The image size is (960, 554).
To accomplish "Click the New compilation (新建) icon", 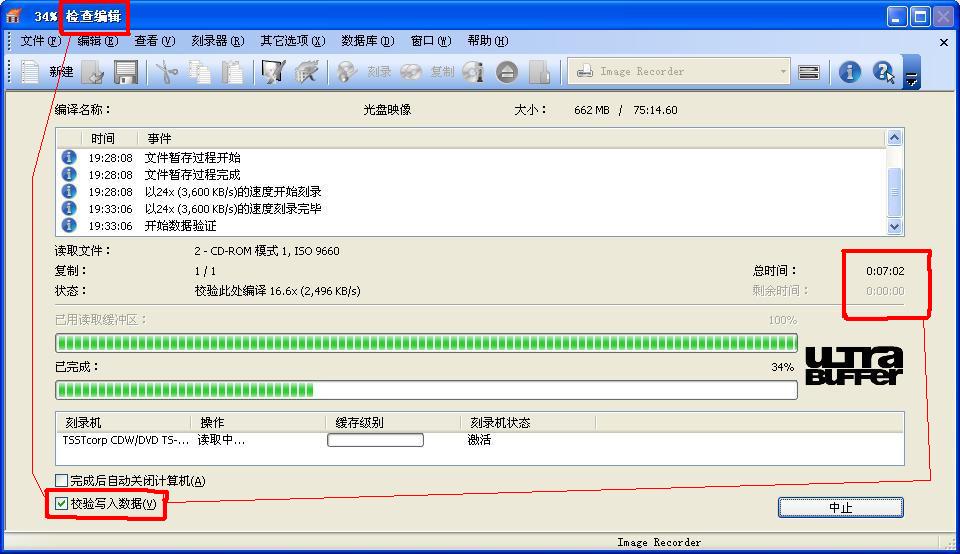I will (31, 72).
